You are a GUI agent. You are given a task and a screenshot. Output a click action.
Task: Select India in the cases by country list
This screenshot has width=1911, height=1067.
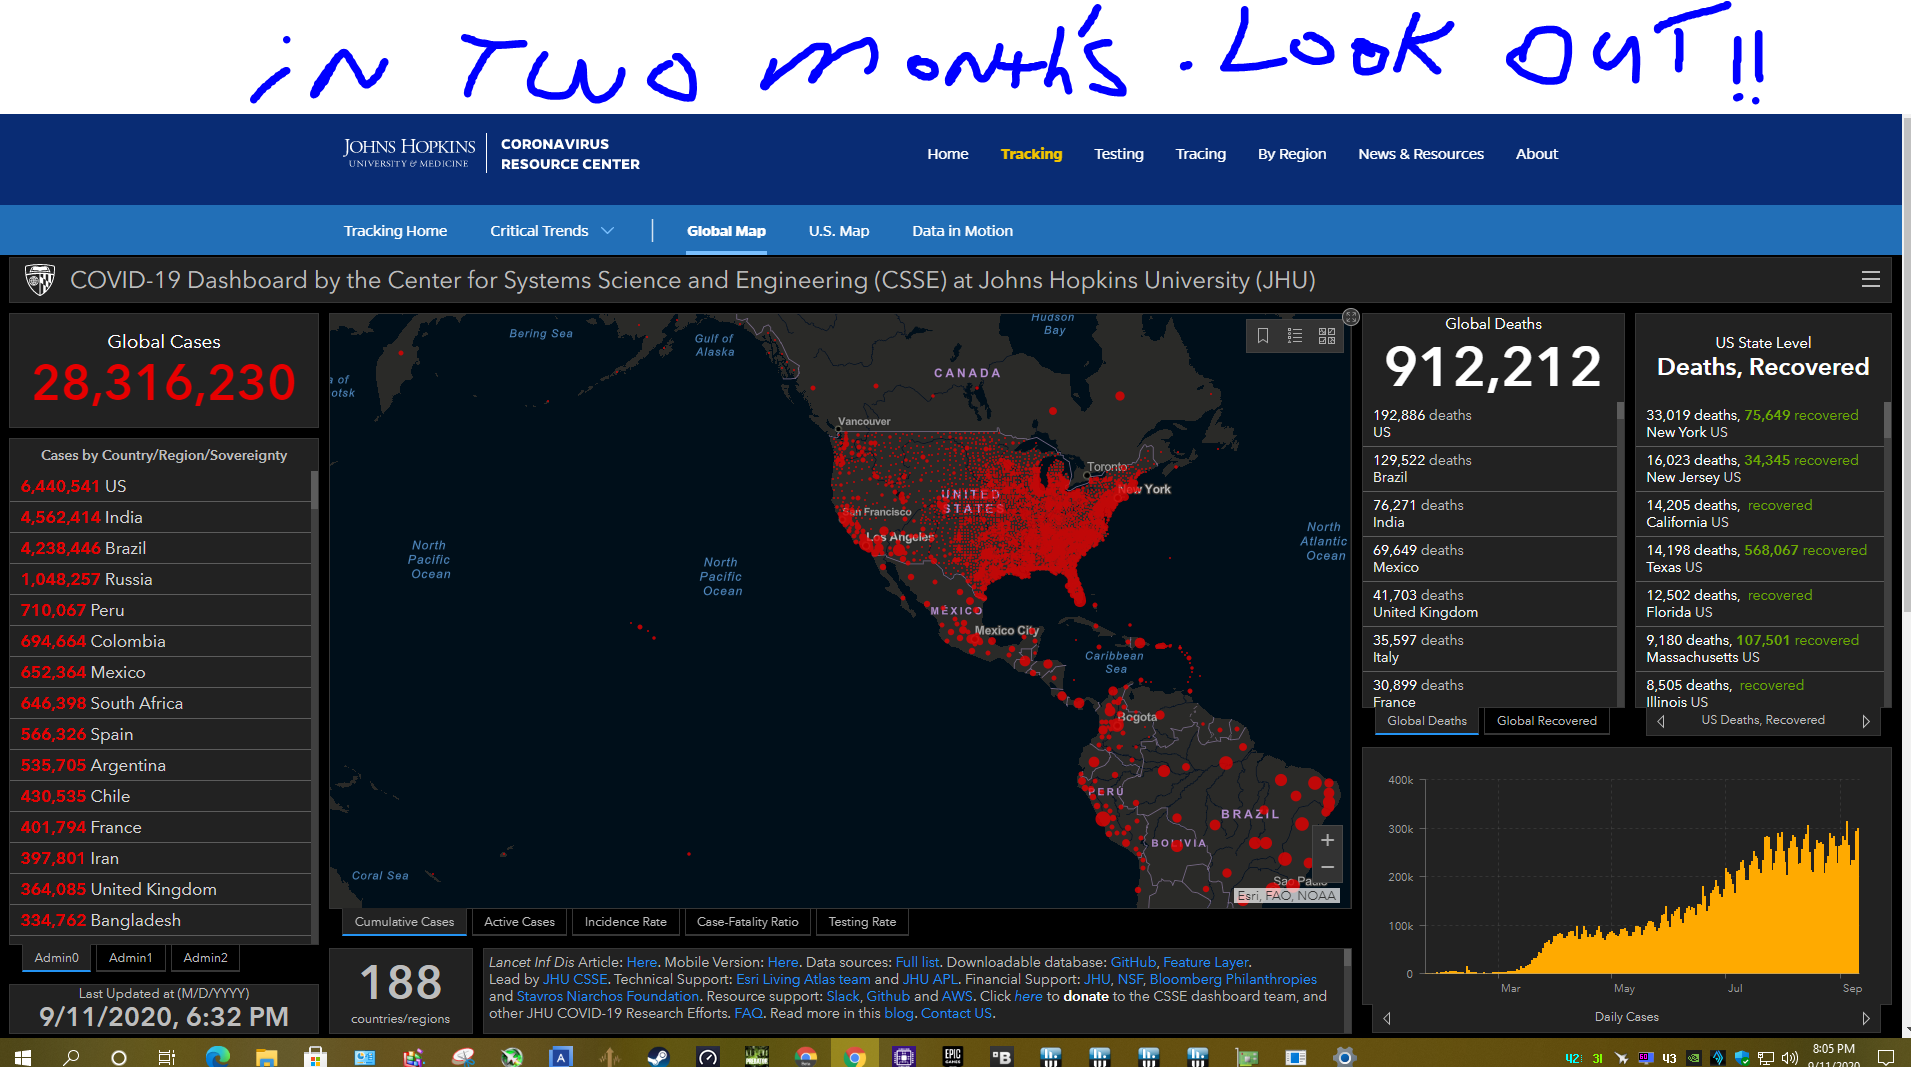160,517
